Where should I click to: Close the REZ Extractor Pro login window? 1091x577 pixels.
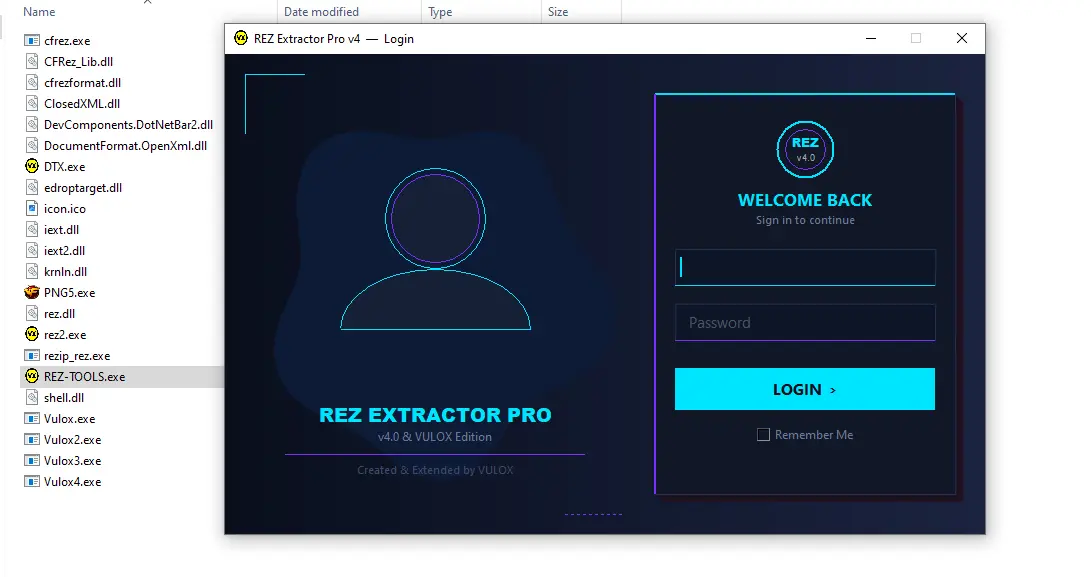point(962,38)
